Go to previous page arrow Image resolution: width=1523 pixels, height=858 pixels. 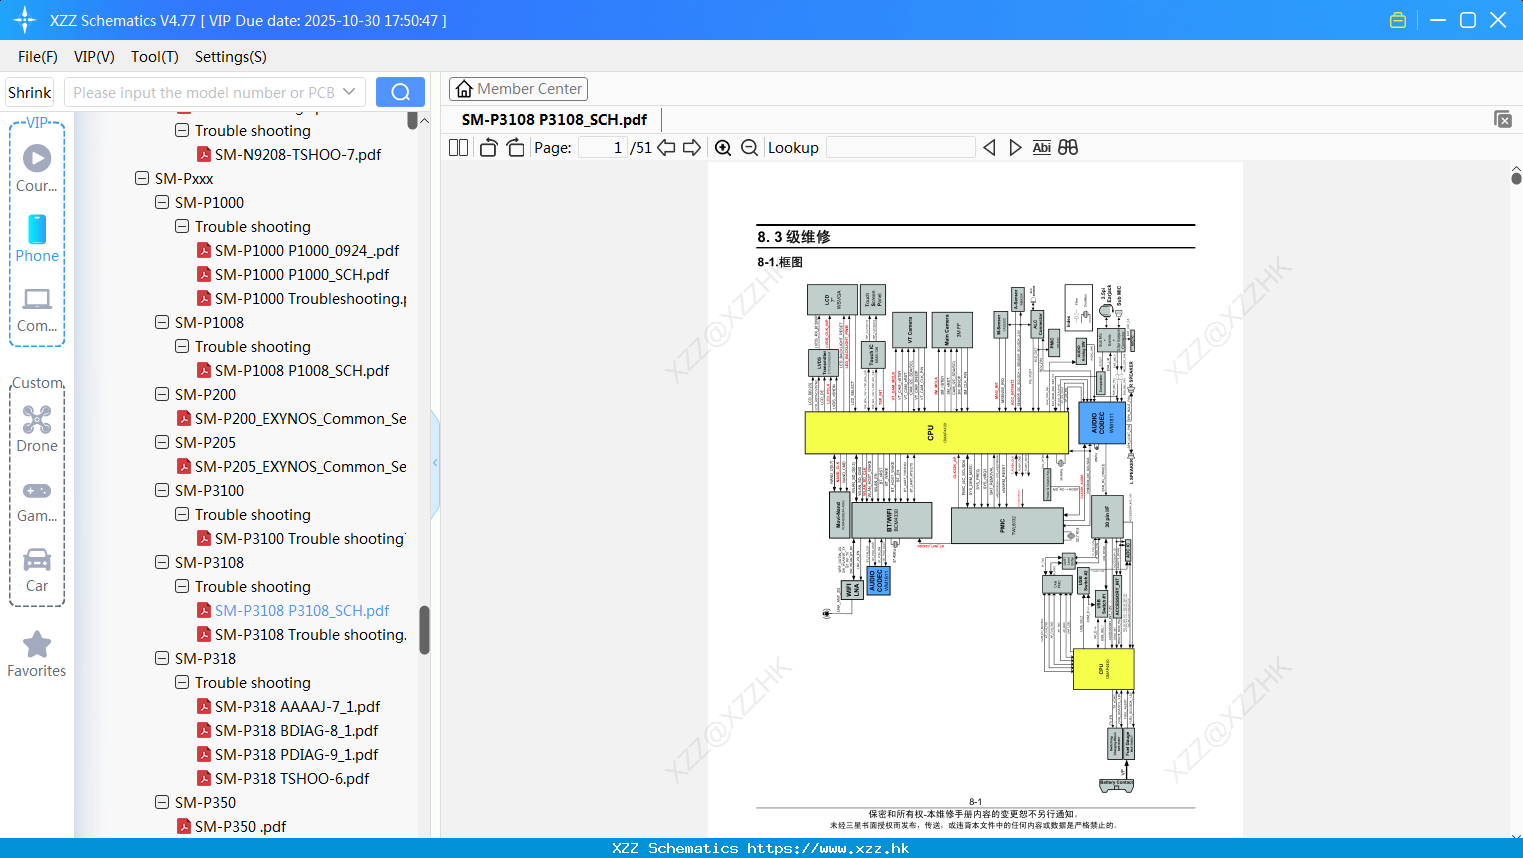click(666, 147)
